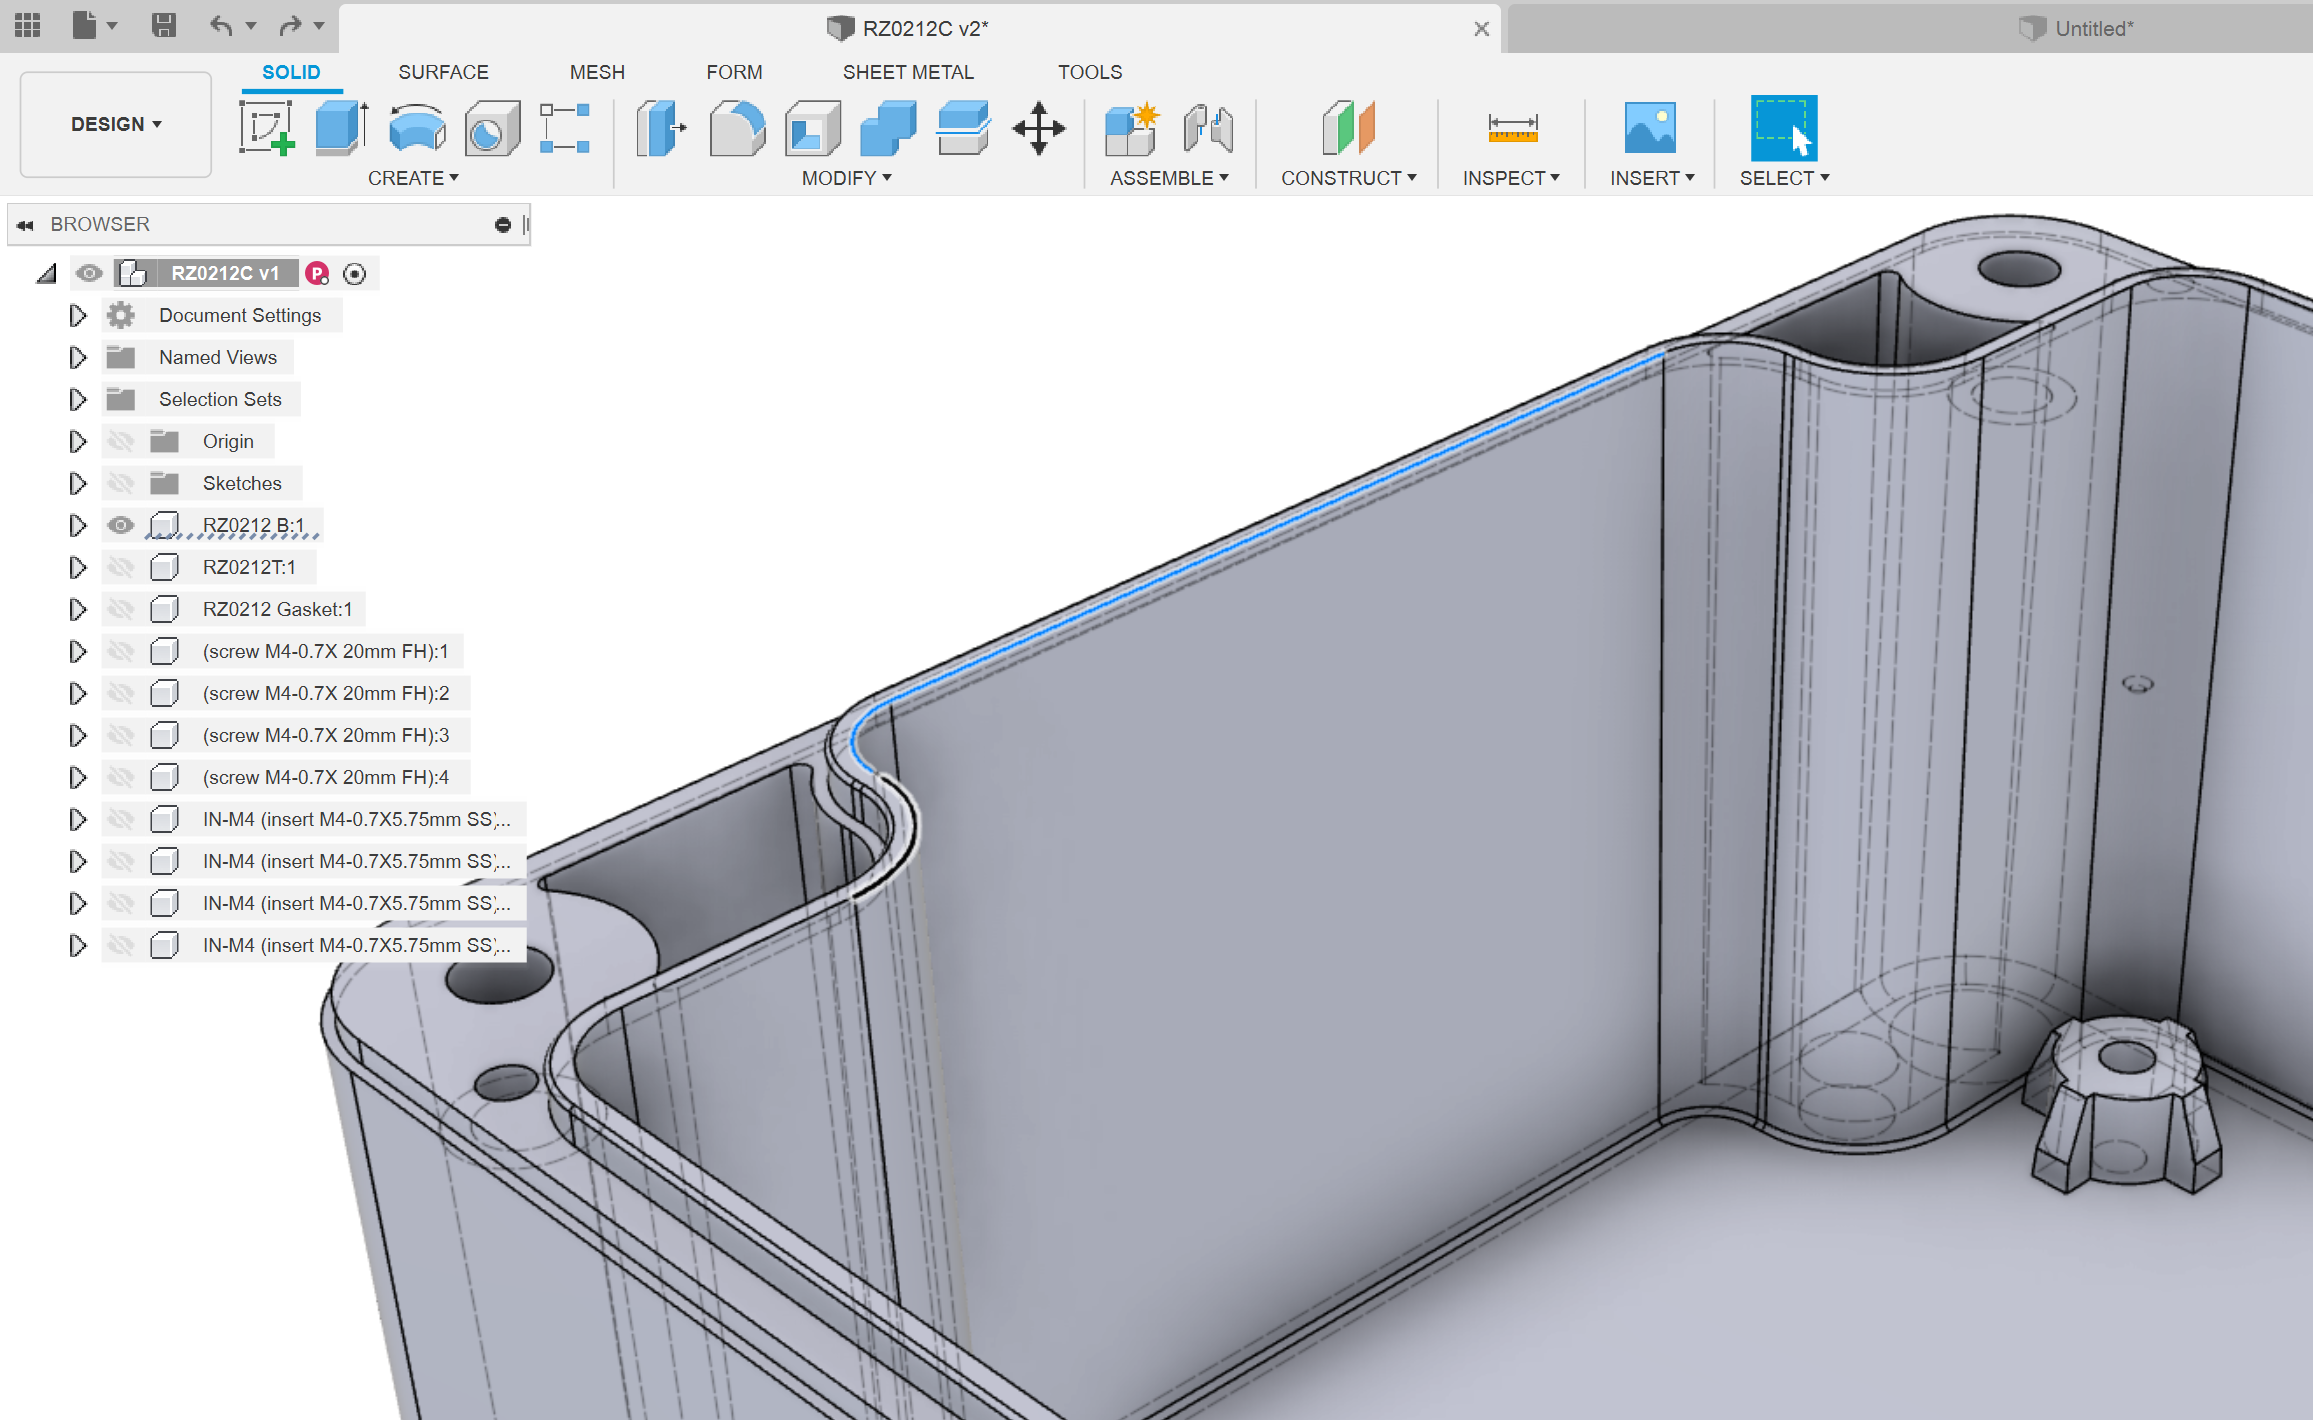This screenshot has width=2313, height=1420.
Task: Click the Save button
Action: (x=163, y=26)
